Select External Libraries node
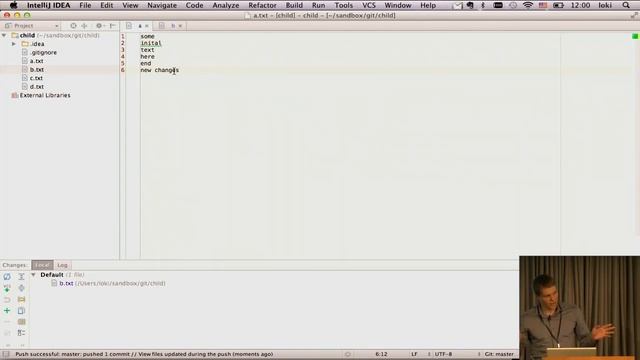Viewport: 640px width, 360px height. point(45,95)
